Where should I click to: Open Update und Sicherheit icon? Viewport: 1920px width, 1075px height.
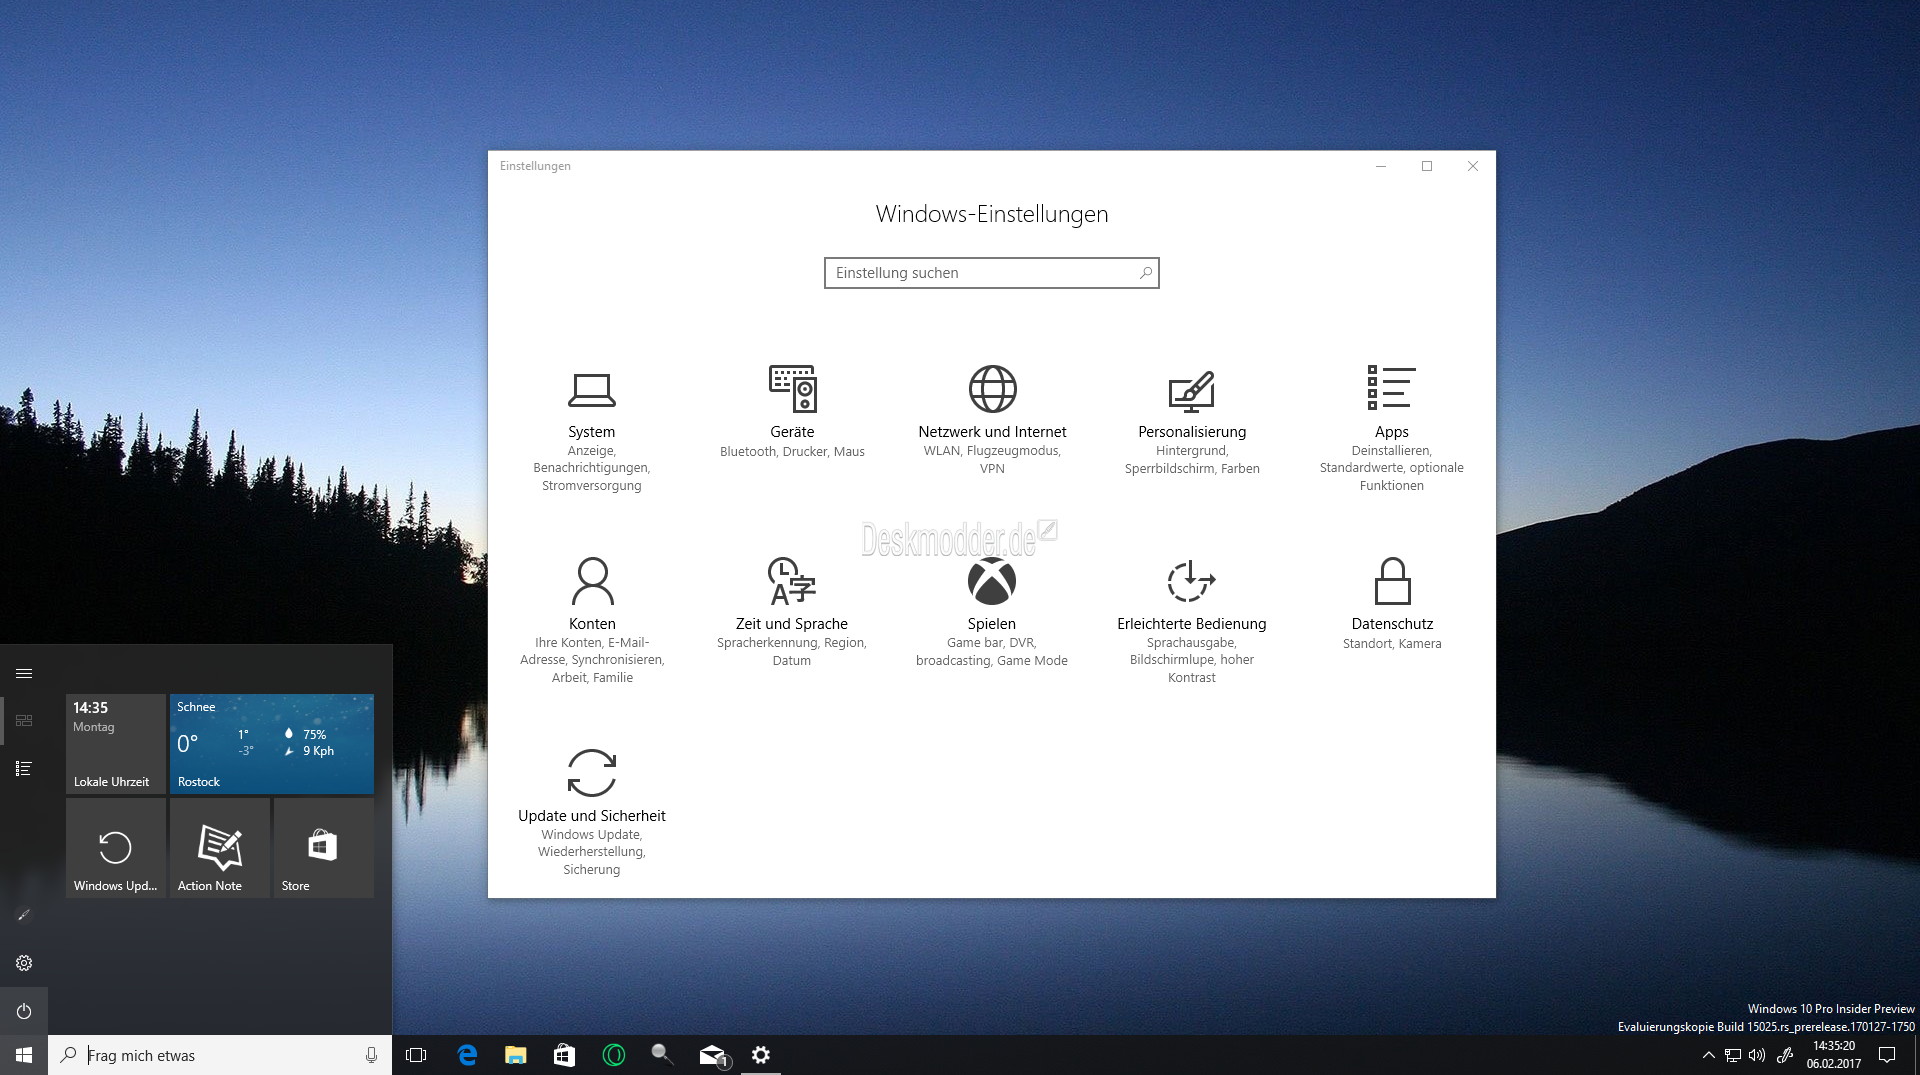pyautogui.click(x=591, y=773)
